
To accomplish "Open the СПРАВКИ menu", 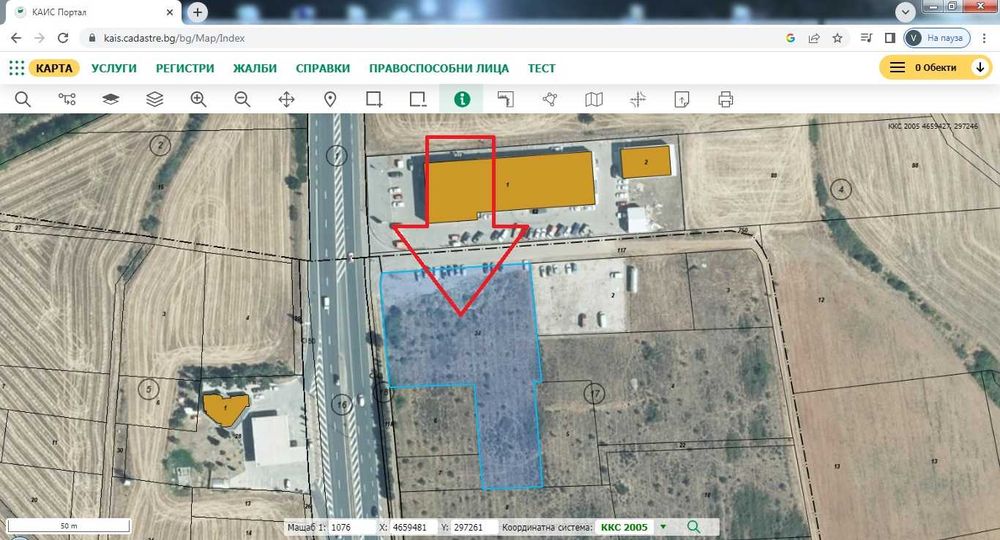I will tap(323, 68).
